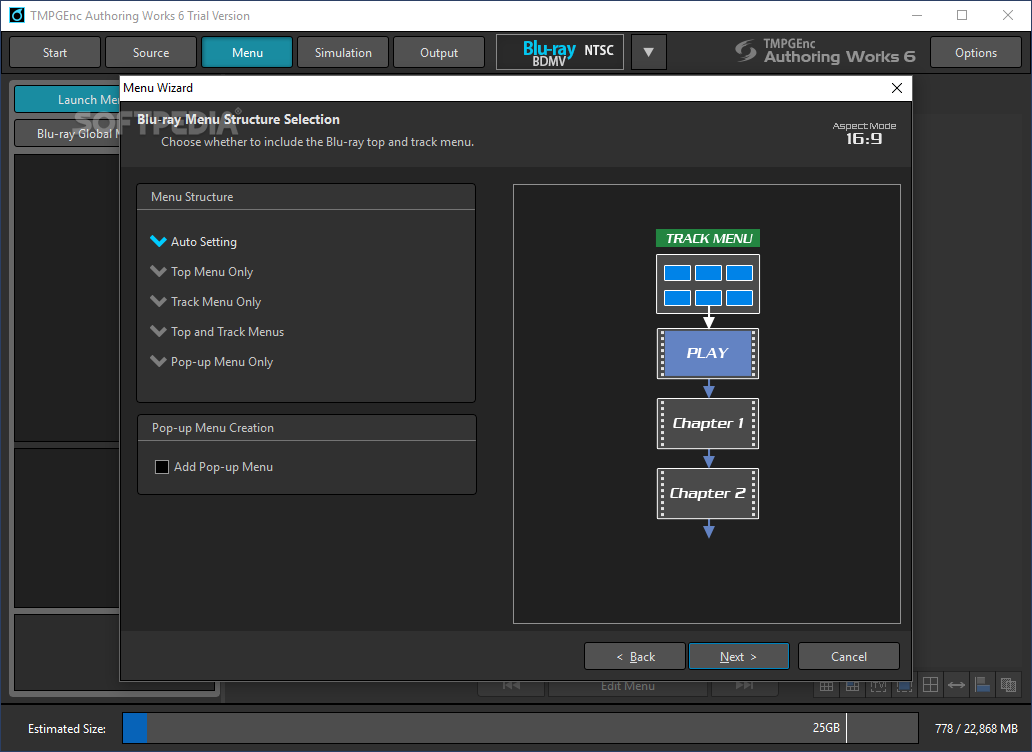1032x752 pixels.
Task: Click the four-pane grid icon
Action: point(930,685)
